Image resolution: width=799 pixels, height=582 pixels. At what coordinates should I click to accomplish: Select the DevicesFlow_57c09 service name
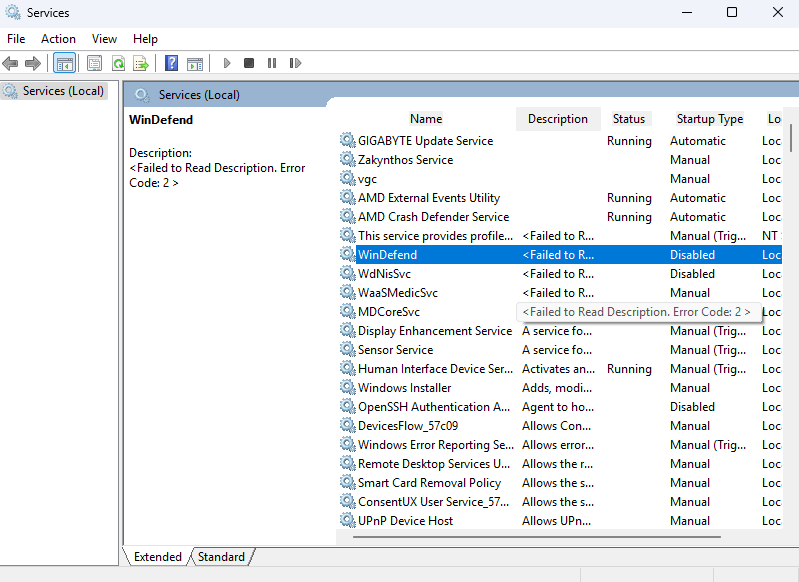click(408, 426)
